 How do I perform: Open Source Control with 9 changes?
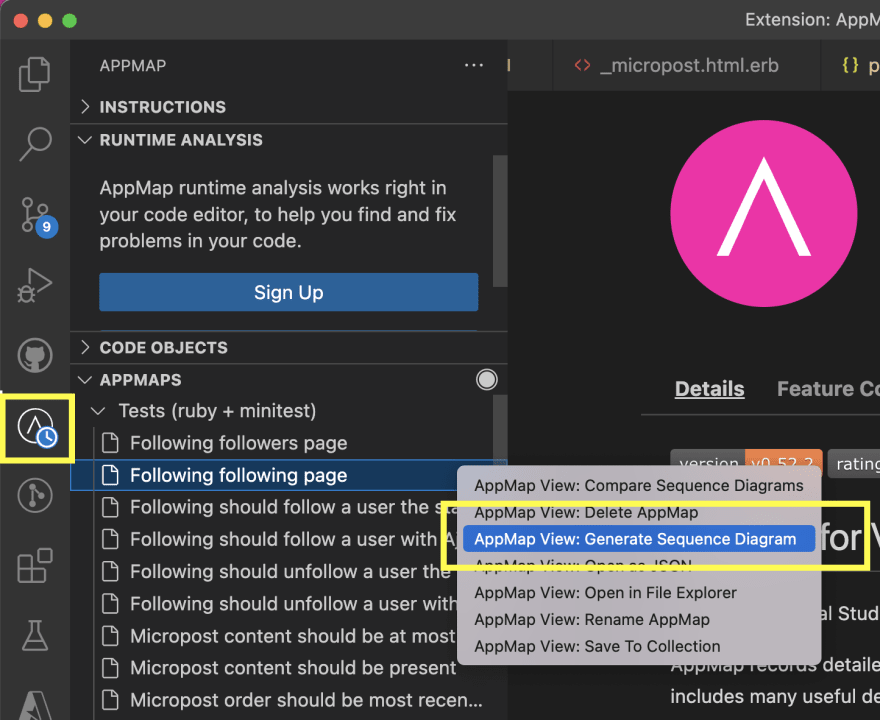tap(37, 217)
